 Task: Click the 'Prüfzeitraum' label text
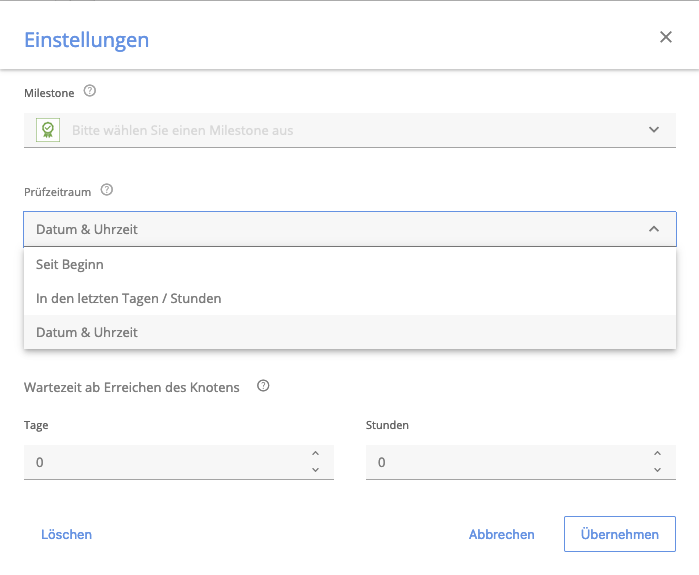pos(58,192)
